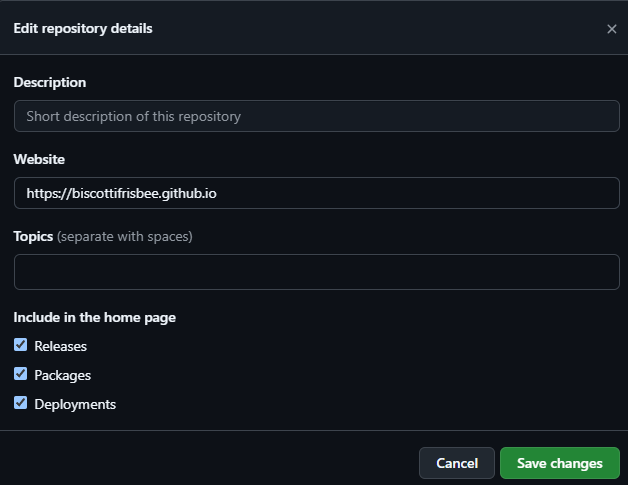Close the Edit repository details dialog

tap(611, 29)
